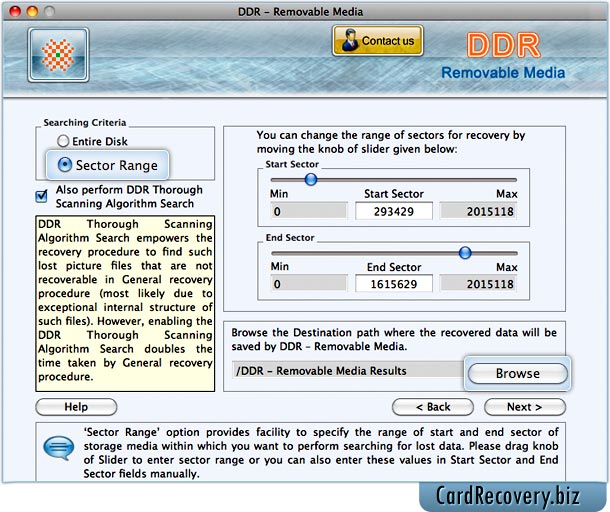Viewport: 610px width, 512px height.
Task: Click the Start Sector Min field showing 0
Action: coord(309,211)
